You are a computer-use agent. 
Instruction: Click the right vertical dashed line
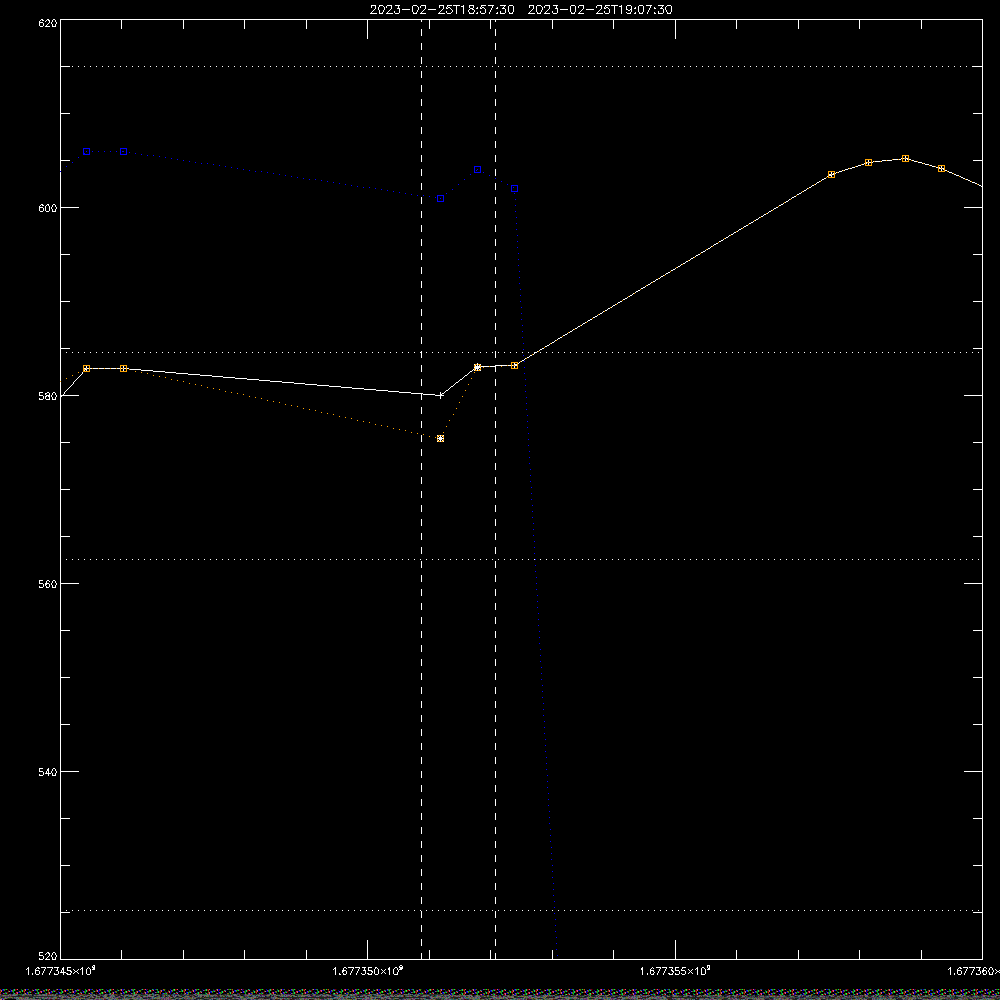(x=496, y=489)
